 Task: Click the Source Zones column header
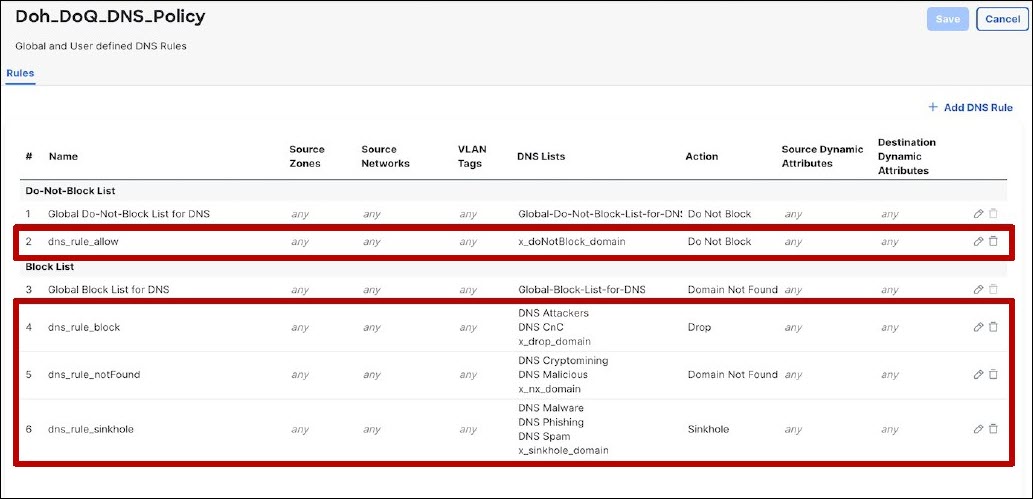(x=307, y=156)
